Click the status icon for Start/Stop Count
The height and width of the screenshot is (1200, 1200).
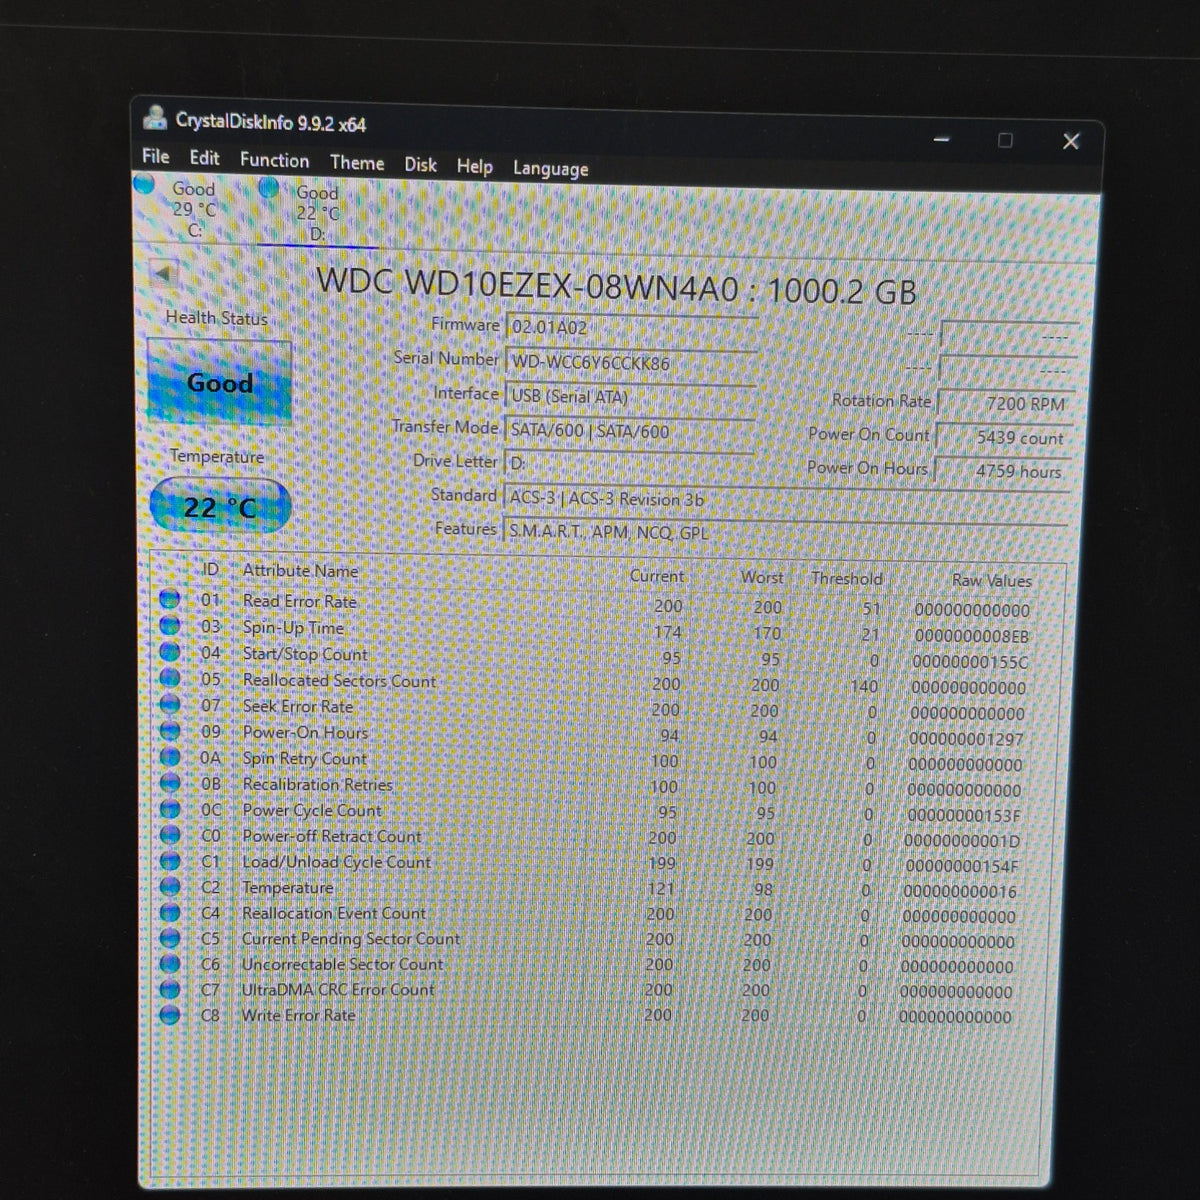pos(170,652)
